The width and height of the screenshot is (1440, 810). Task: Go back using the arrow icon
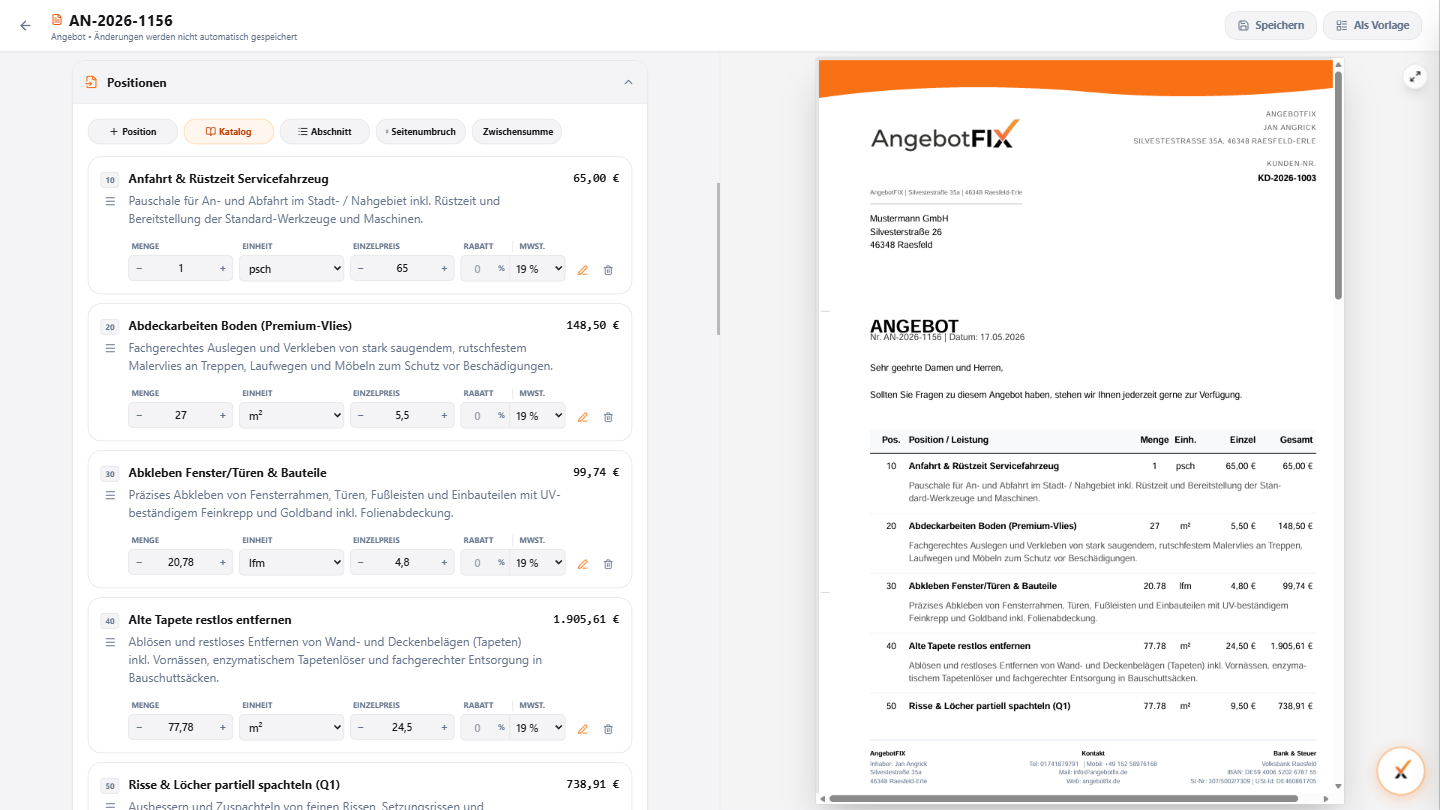[26, 26]
